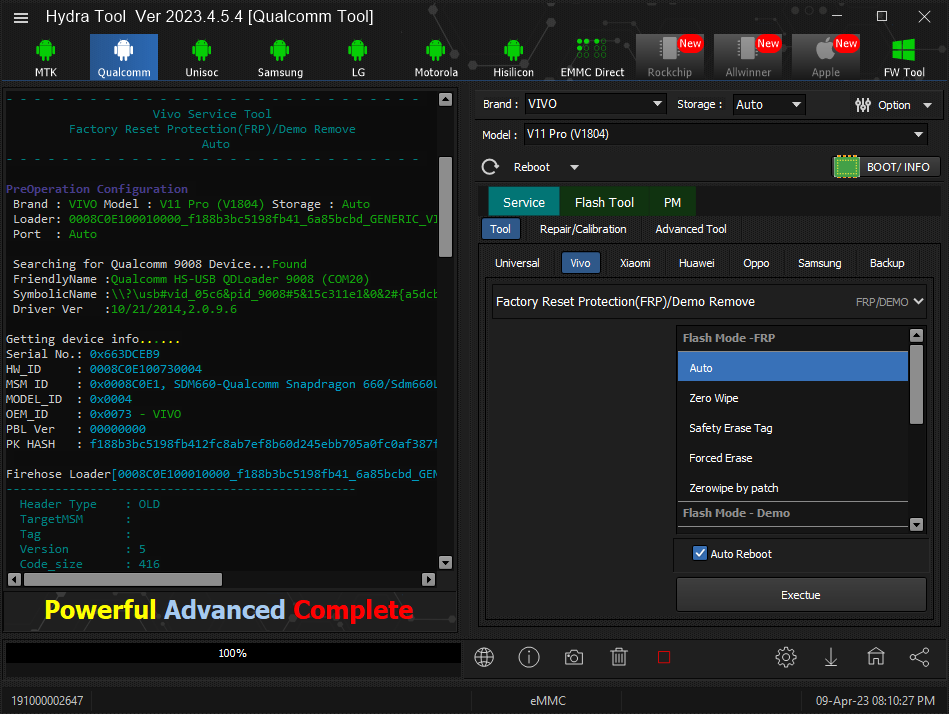Open settings gear in bottom toolbar
949x714 pixels.
(x=786, y=657)
